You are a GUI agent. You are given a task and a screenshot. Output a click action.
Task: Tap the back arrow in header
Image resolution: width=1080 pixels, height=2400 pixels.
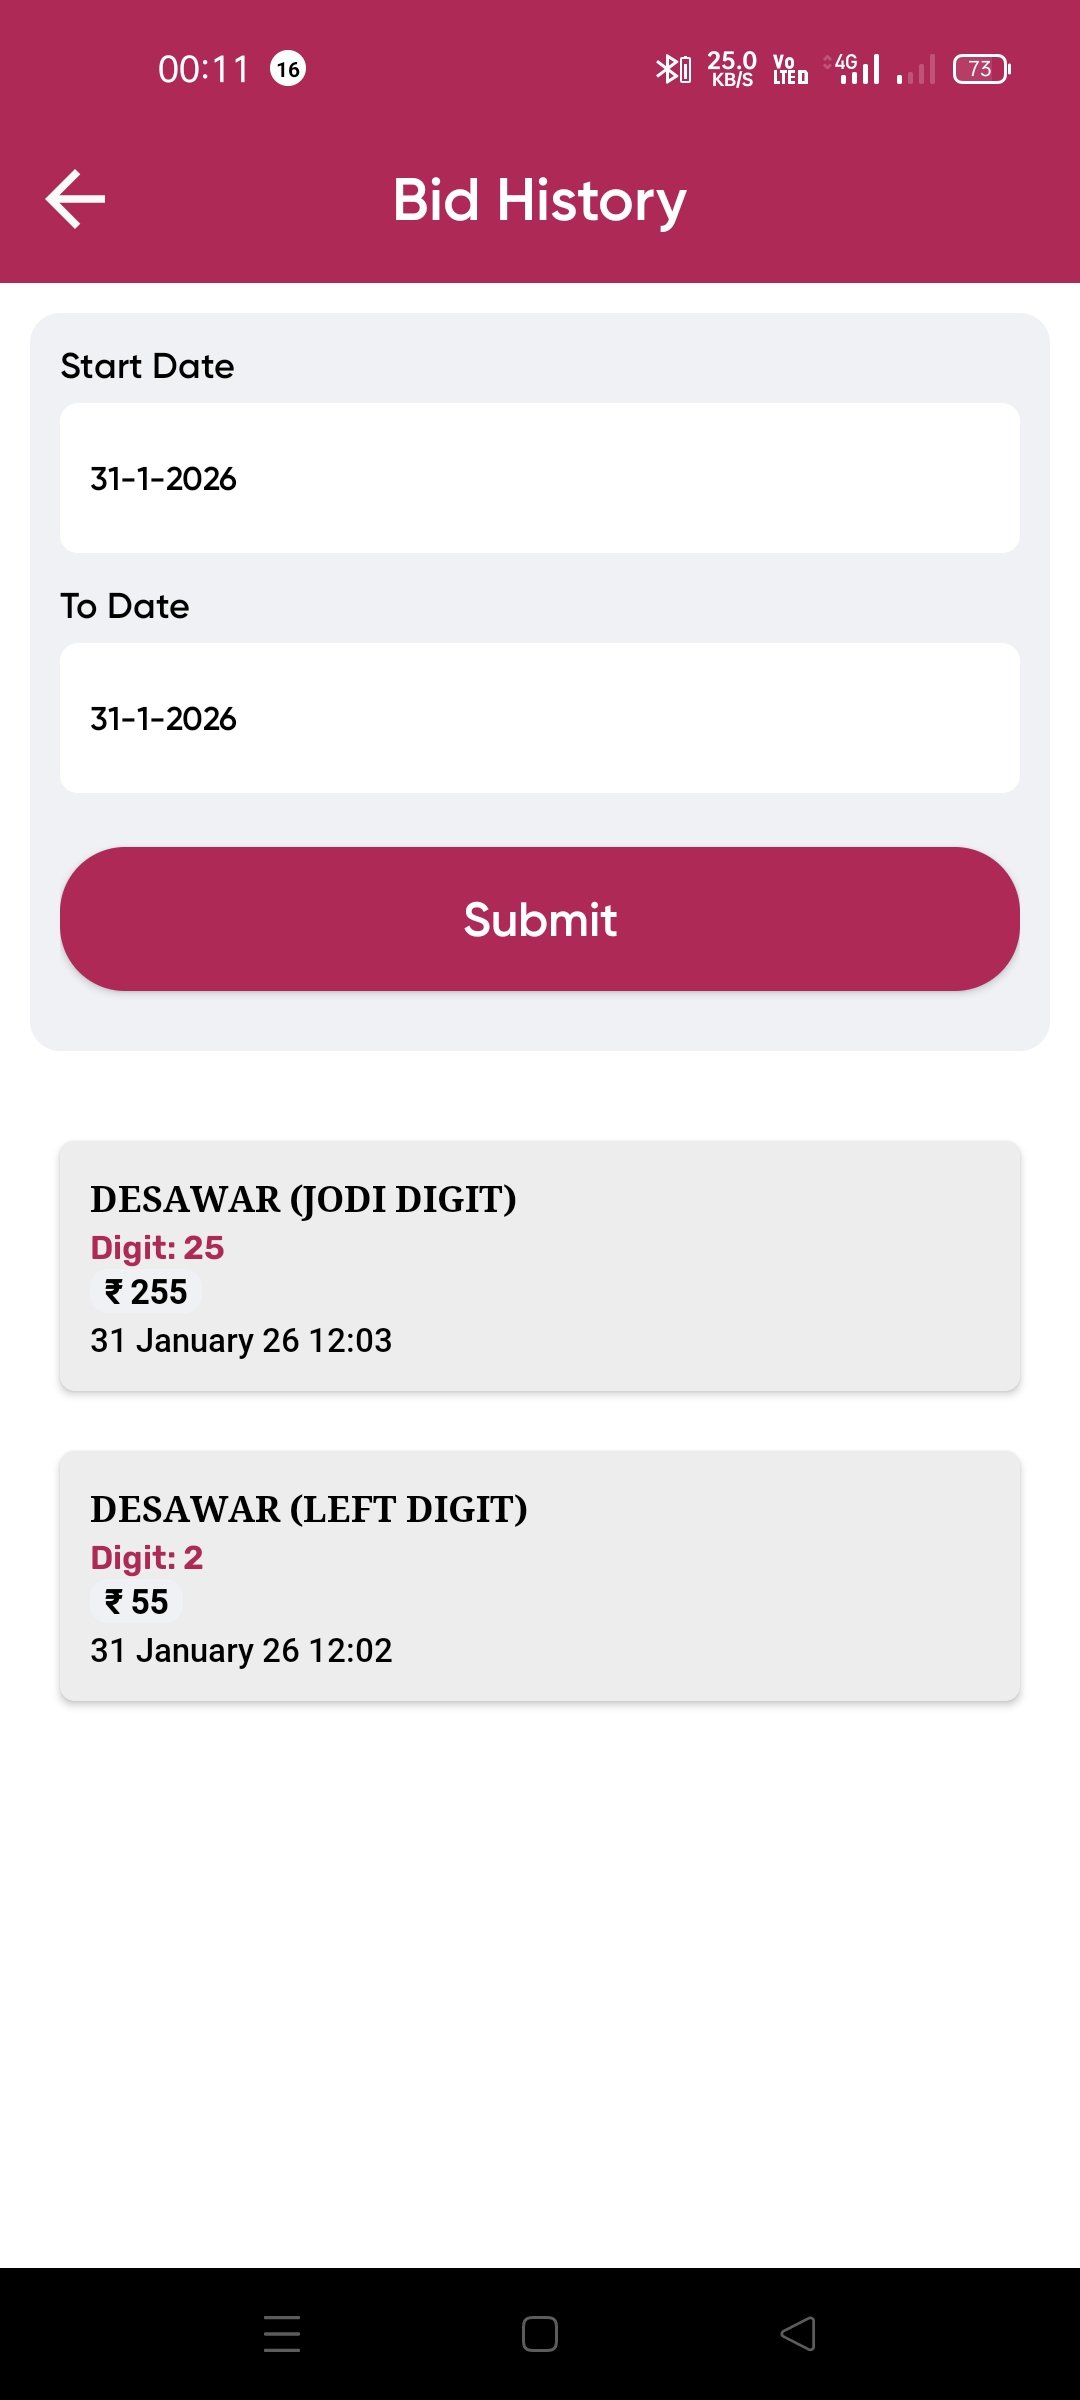76,199
